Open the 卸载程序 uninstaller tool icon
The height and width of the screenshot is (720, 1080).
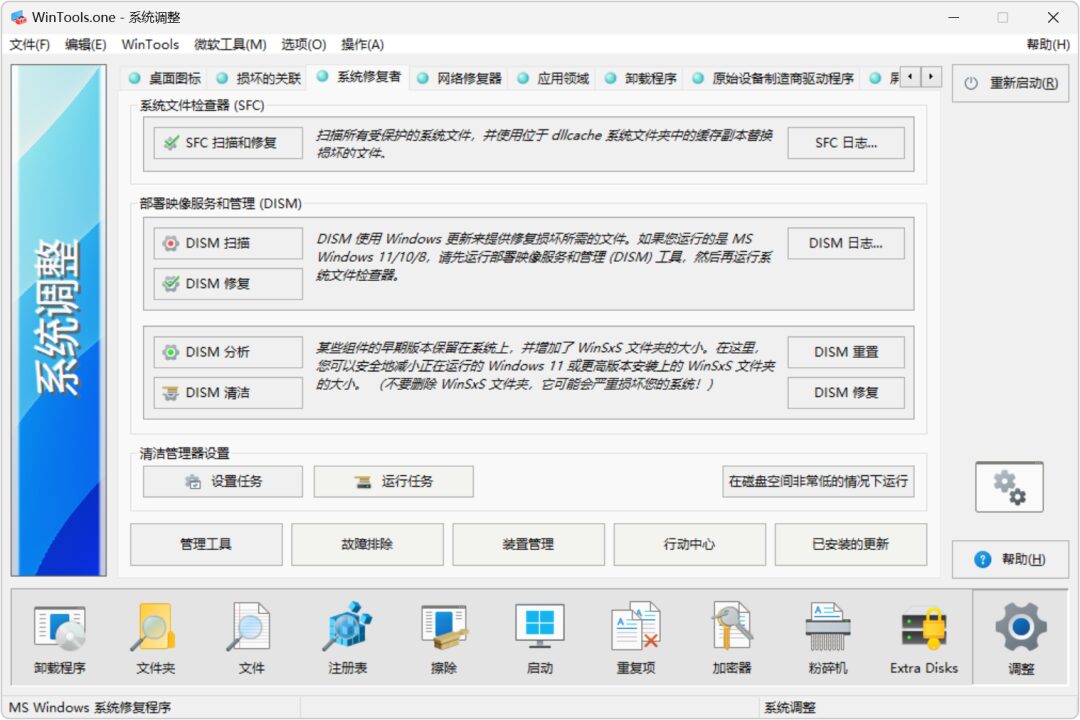point(60,638)
